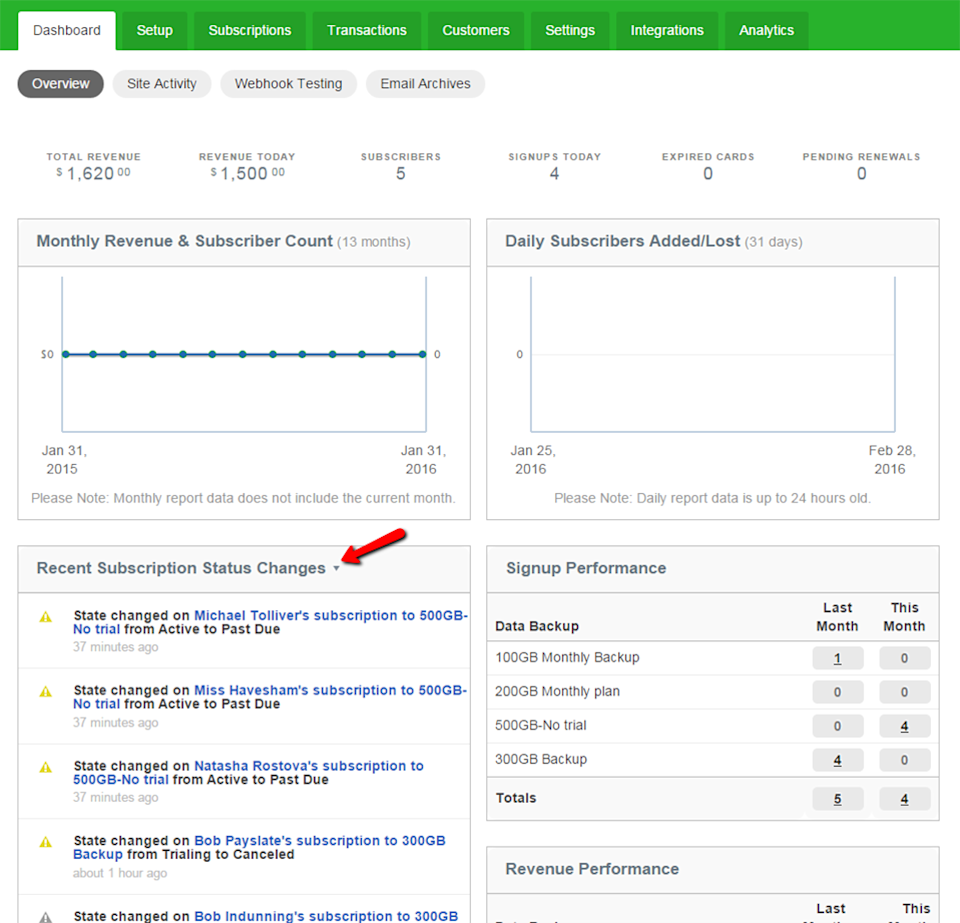Click warning icon beside Natasha Rostova's entry
Image resolution: width=960 pixels, height=923 pixels.
46,768
